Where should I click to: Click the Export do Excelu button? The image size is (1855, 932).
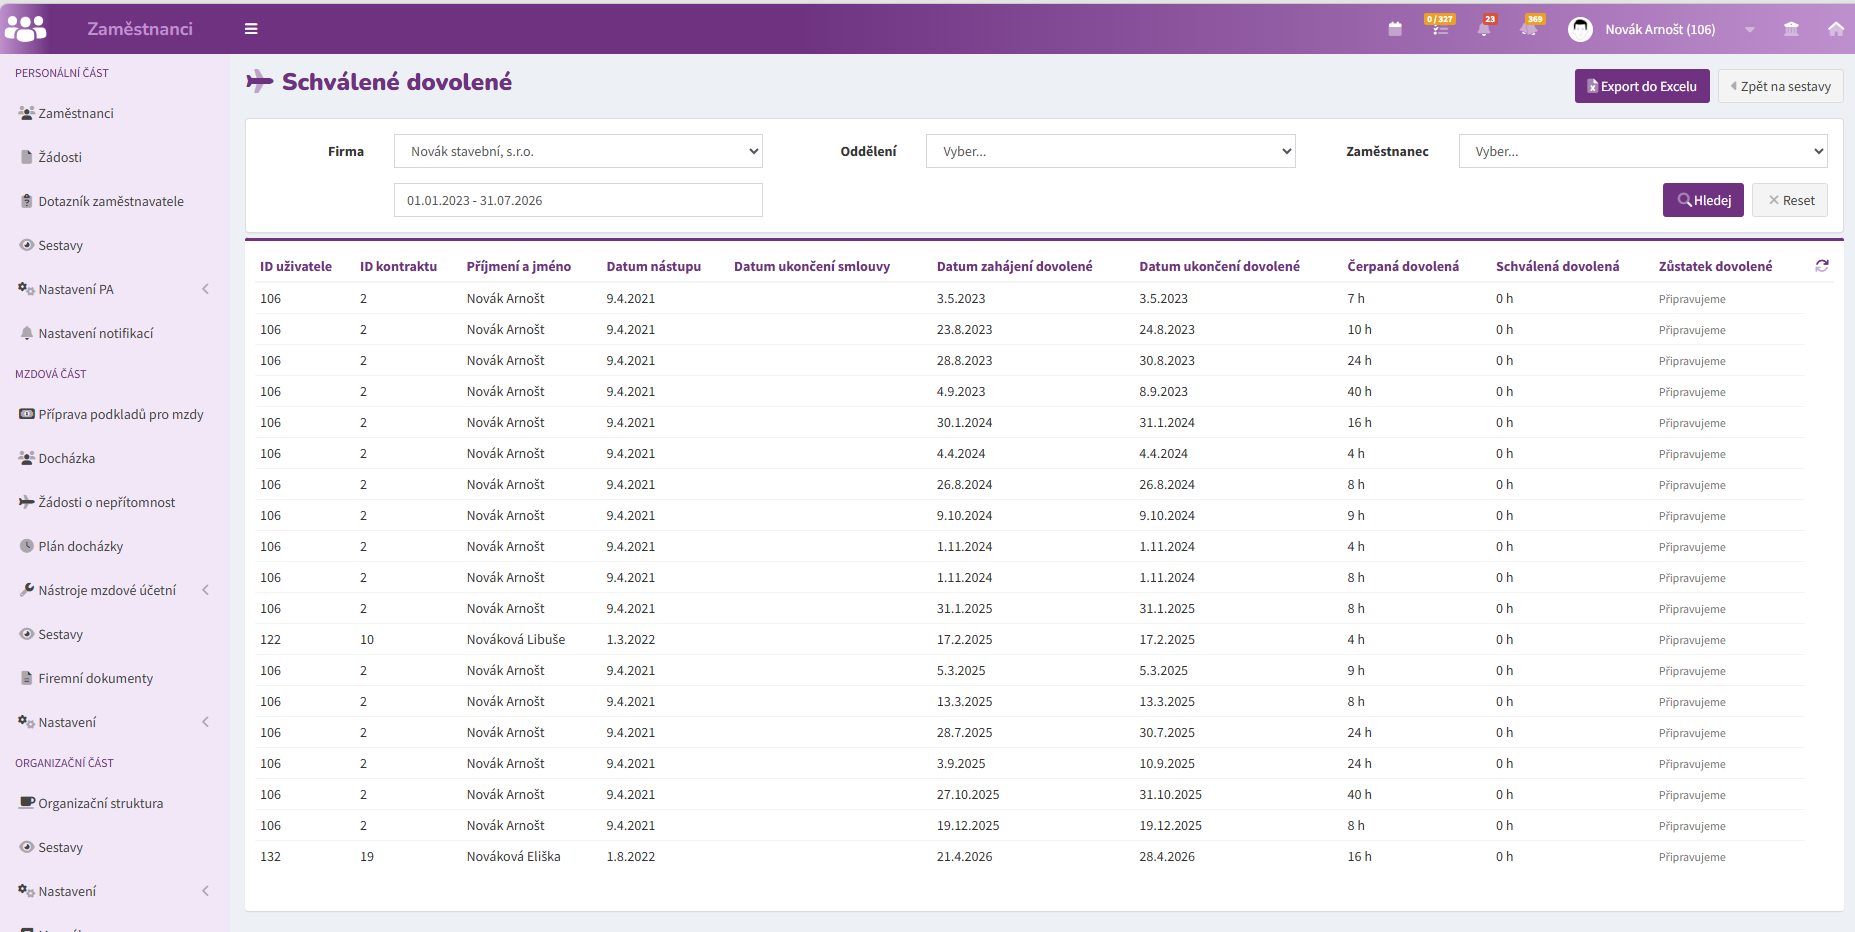click(1642, 86)
